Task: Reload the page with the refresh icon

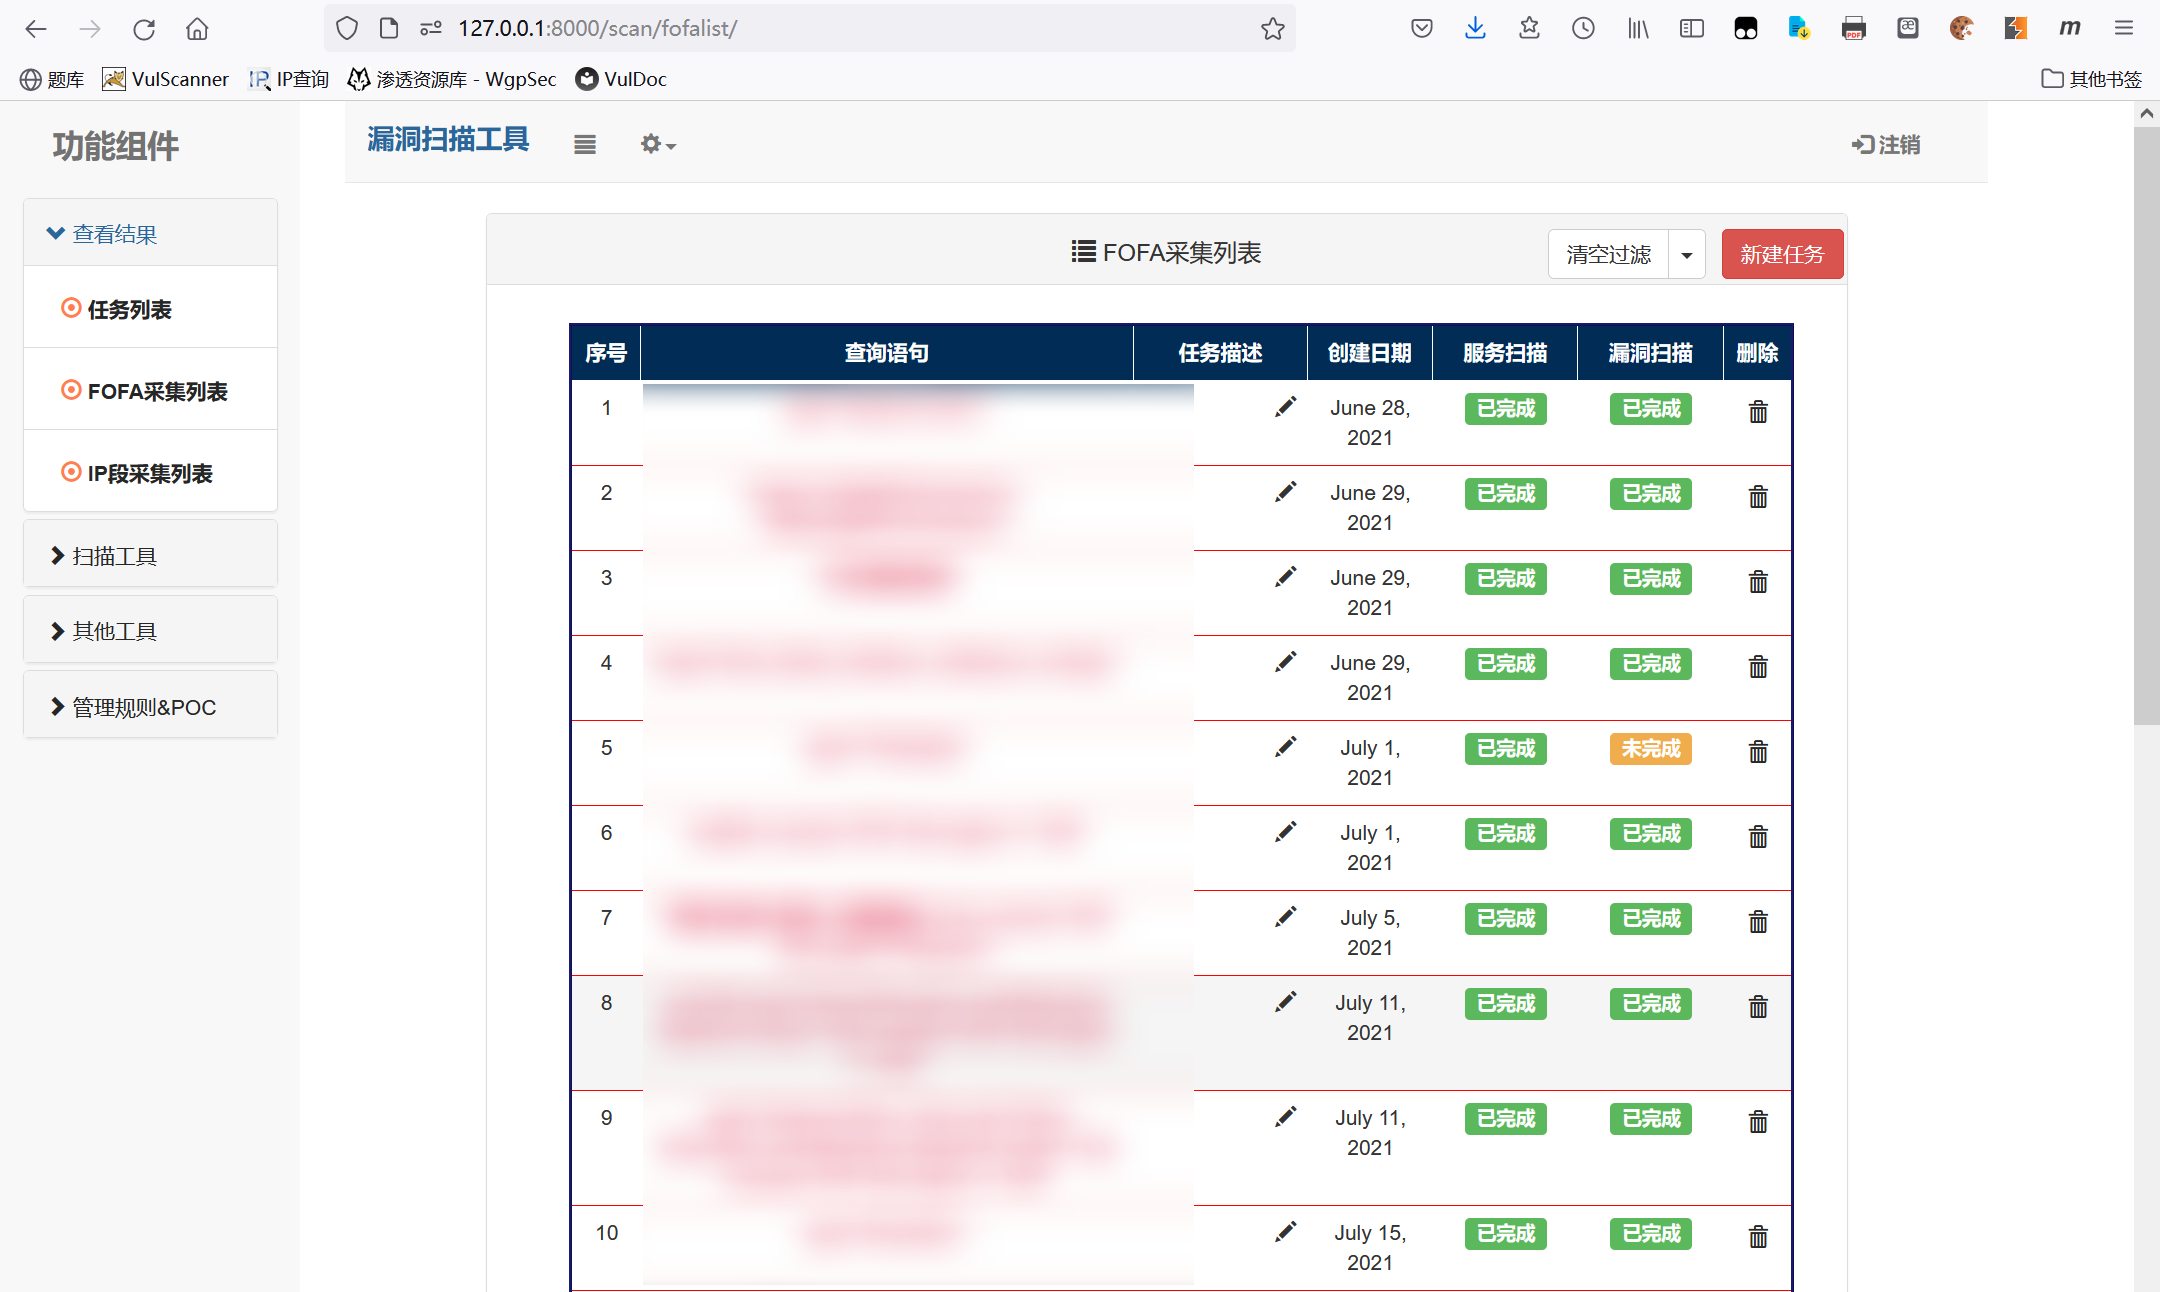Action: pyautogui.click(x=144, y=29)
